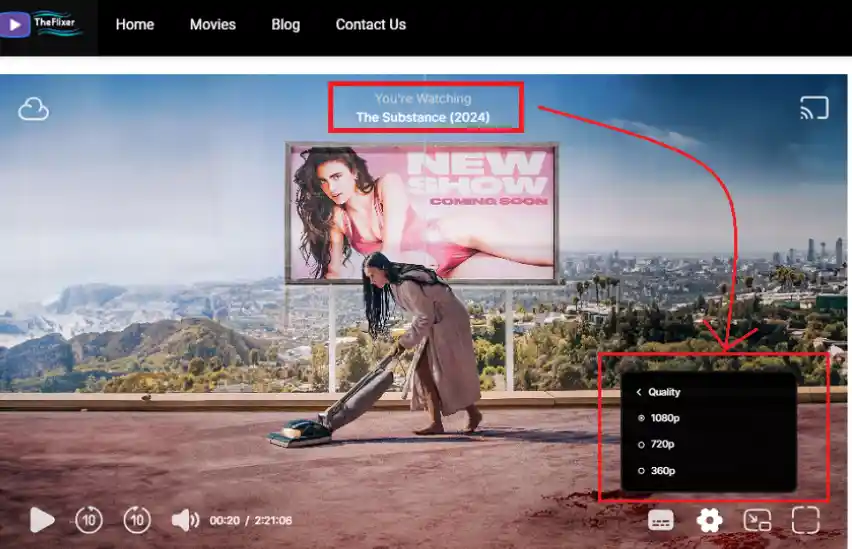Screen dimensions: 852x549
Task: Open the settings gear
Action: click(x=709, y=520)
